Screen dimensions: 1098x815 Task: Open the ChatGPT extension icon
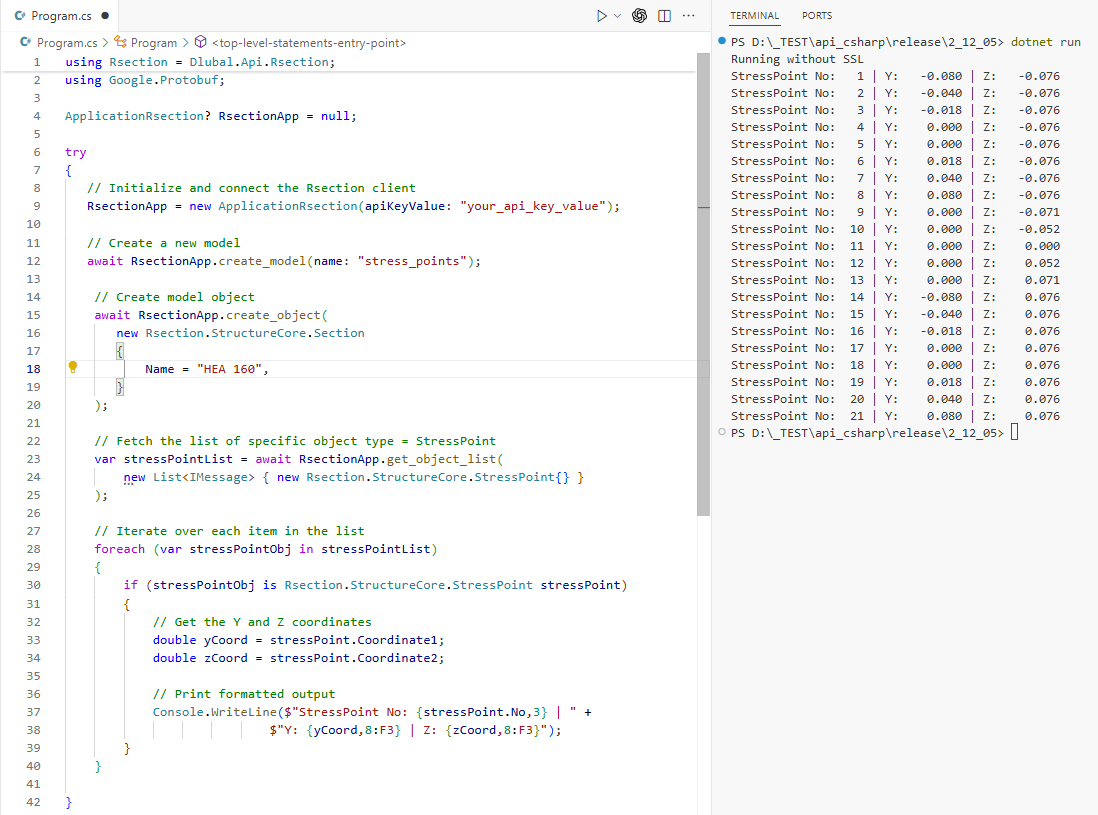[x=640, y=16]
